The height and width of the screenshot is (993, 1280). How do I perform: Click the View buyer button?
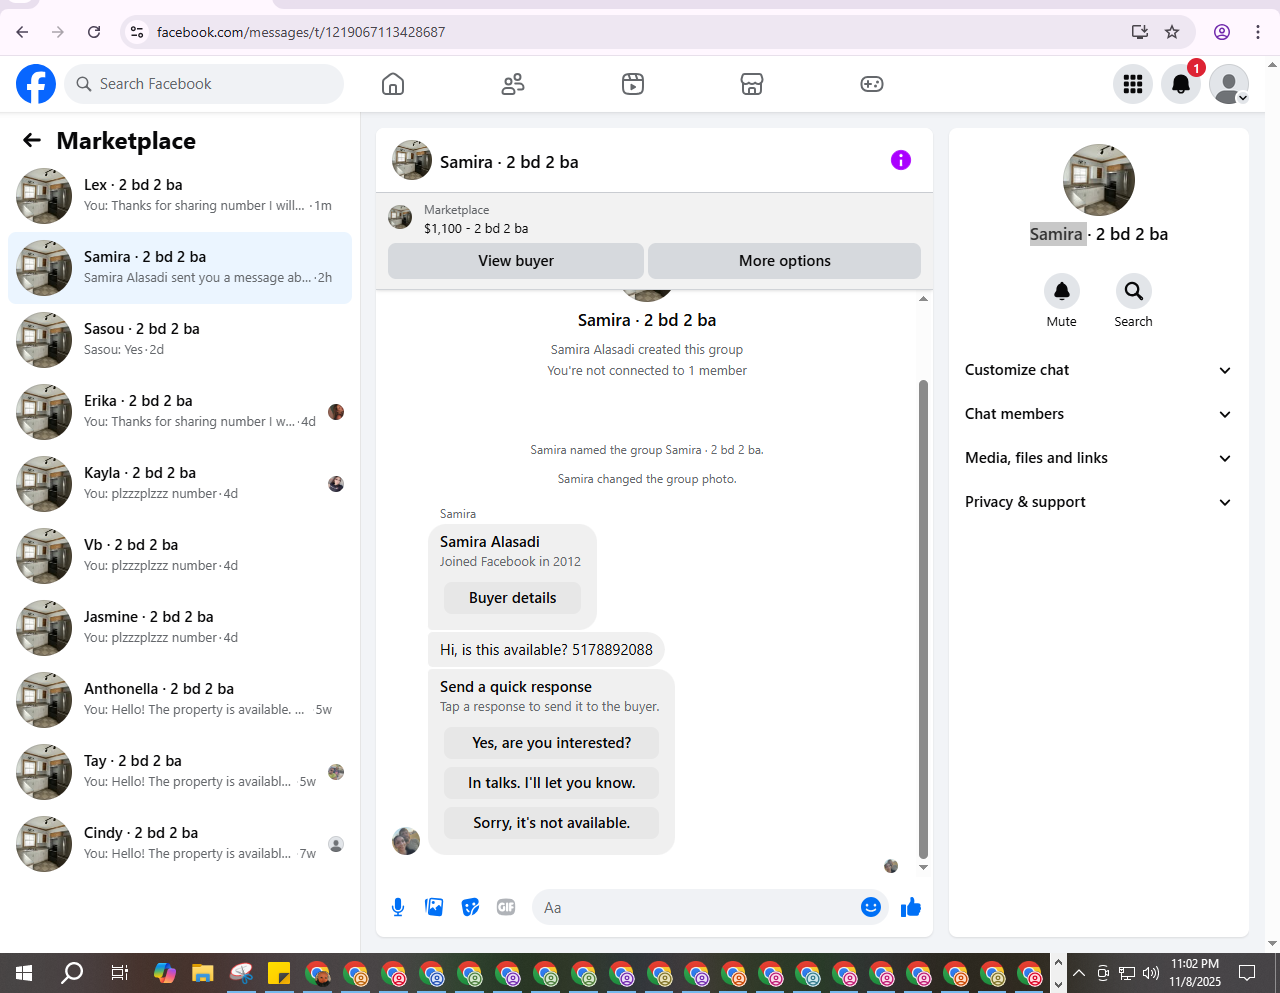[x=516, y=261]
